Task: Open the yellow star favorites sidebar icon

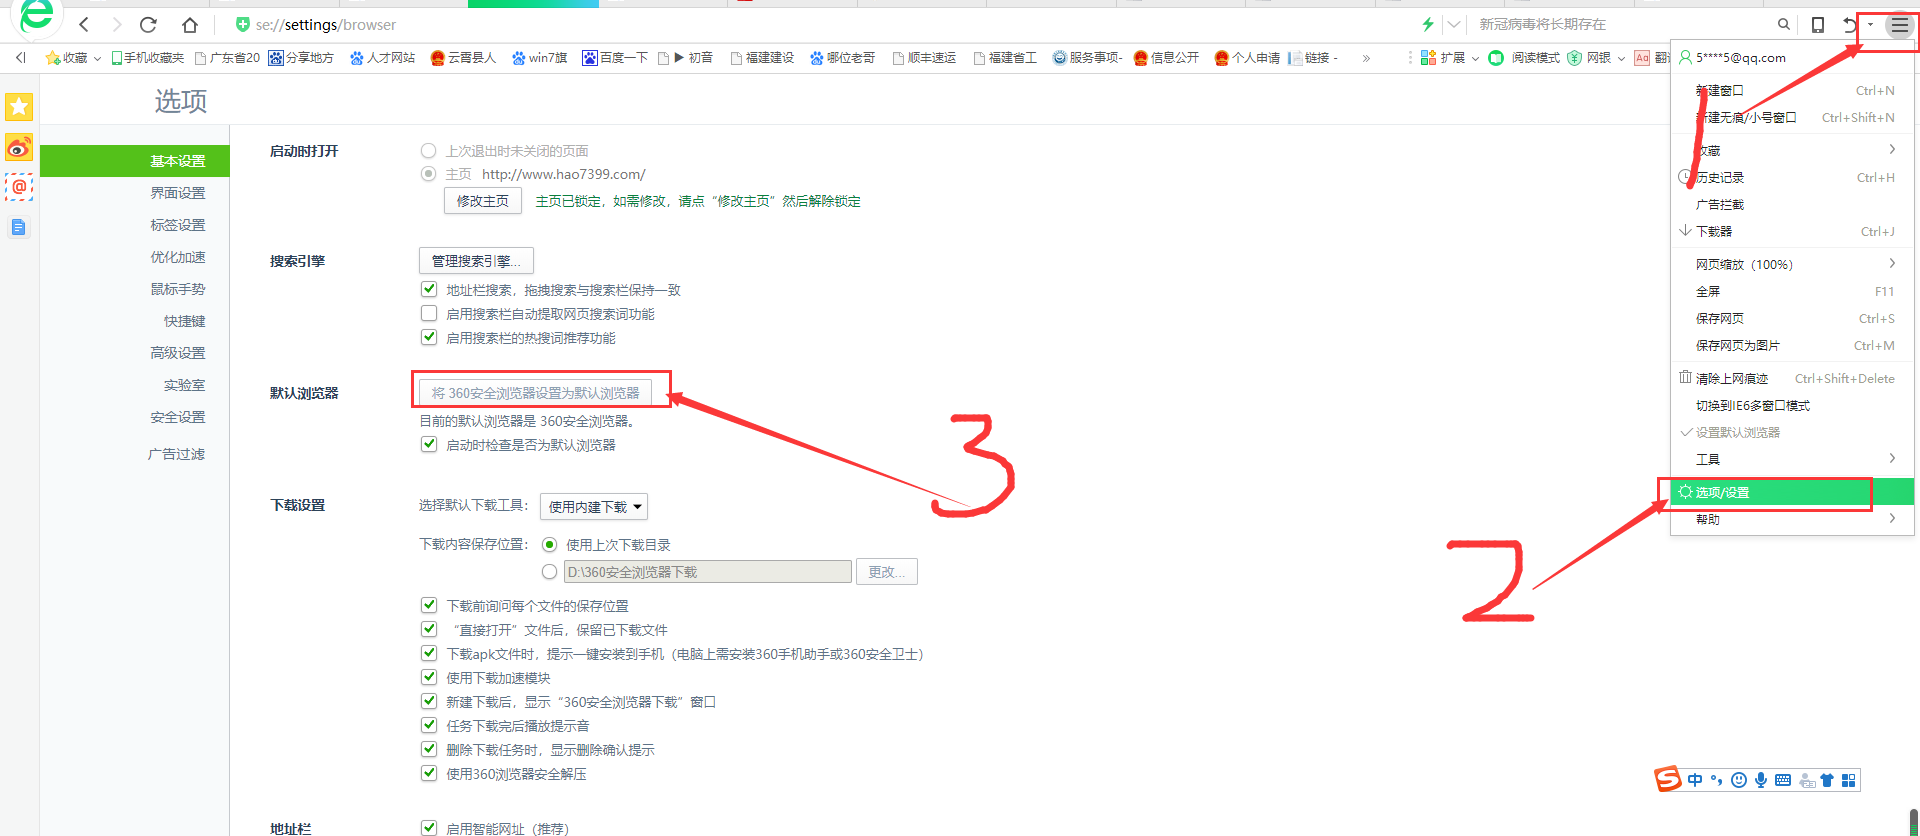Action: pos(19,107)
